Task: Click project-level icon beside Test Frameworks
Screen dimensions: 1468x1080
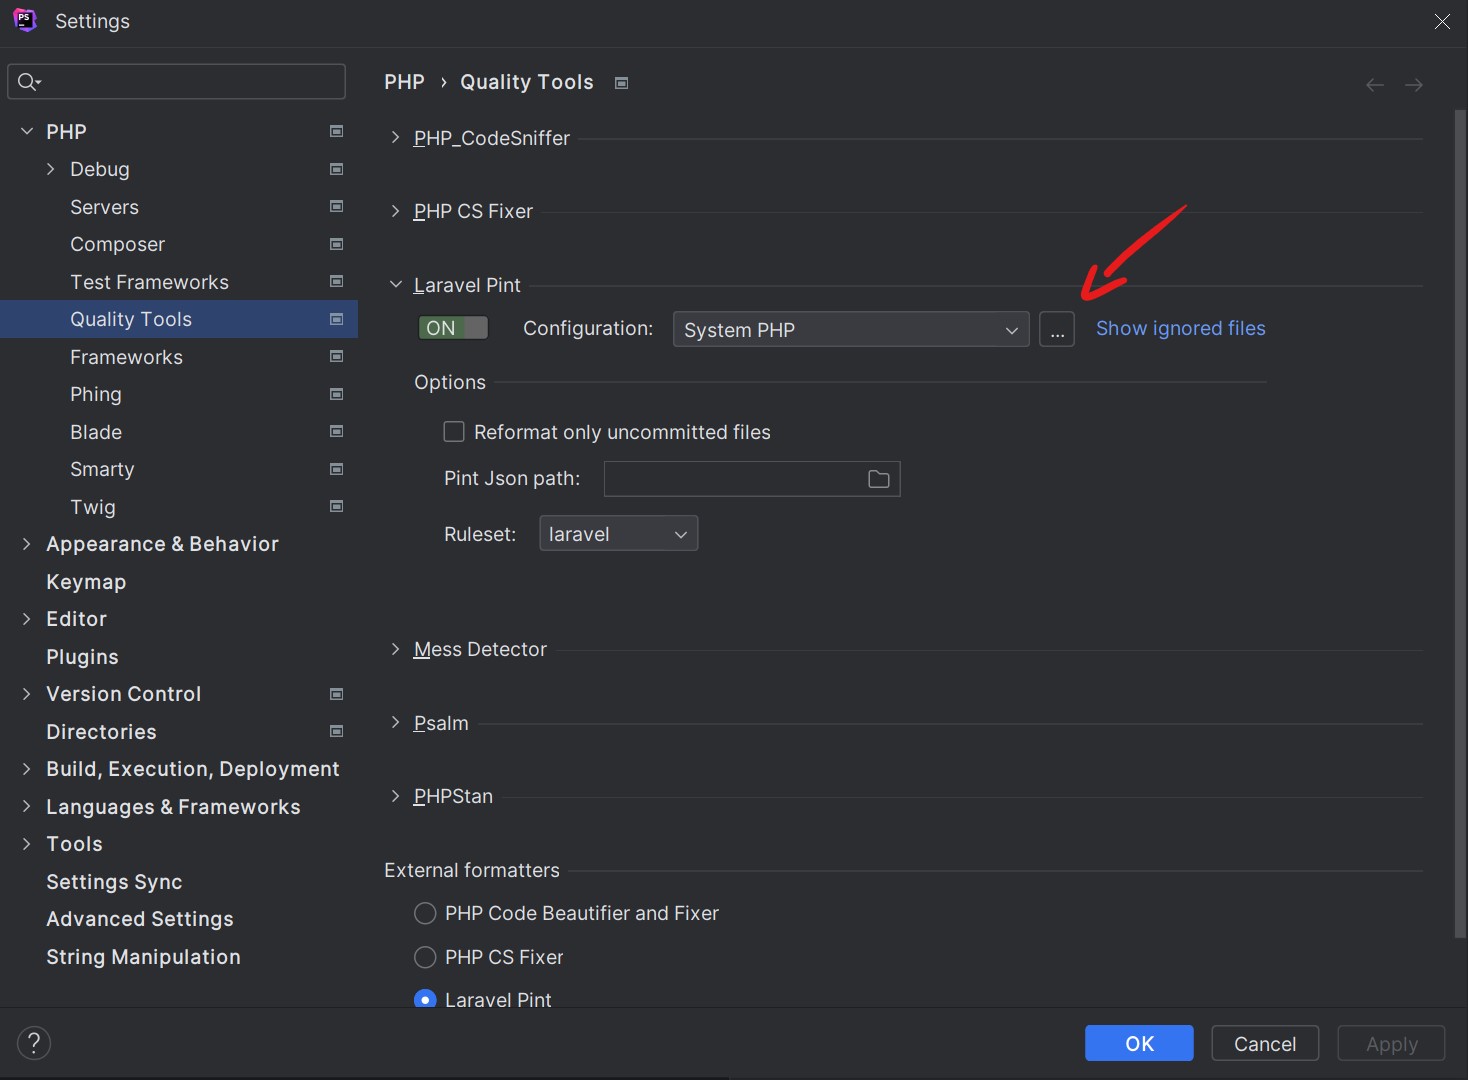Action: click(x=337, y=281)
